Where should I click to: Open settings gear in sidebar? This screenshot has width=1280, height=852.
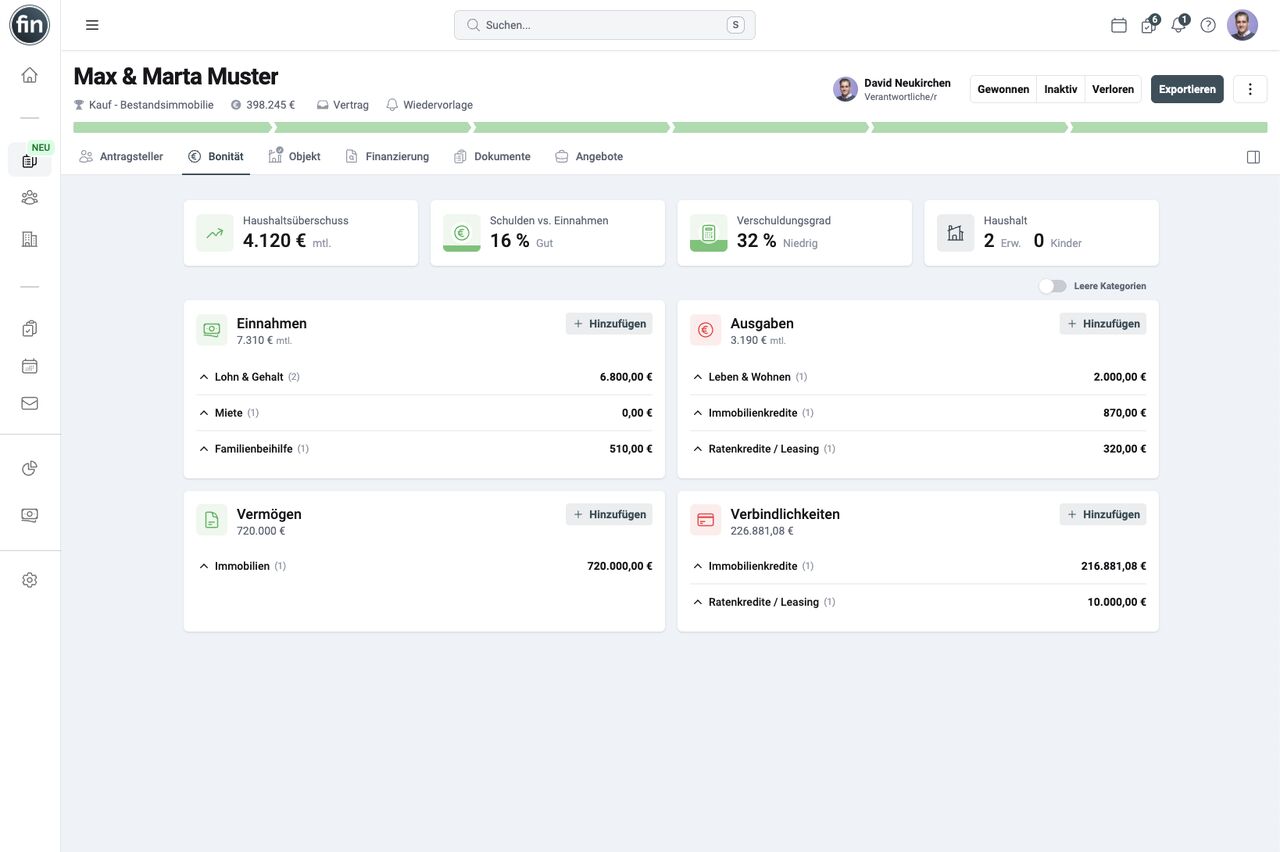[x=30, y=580]
